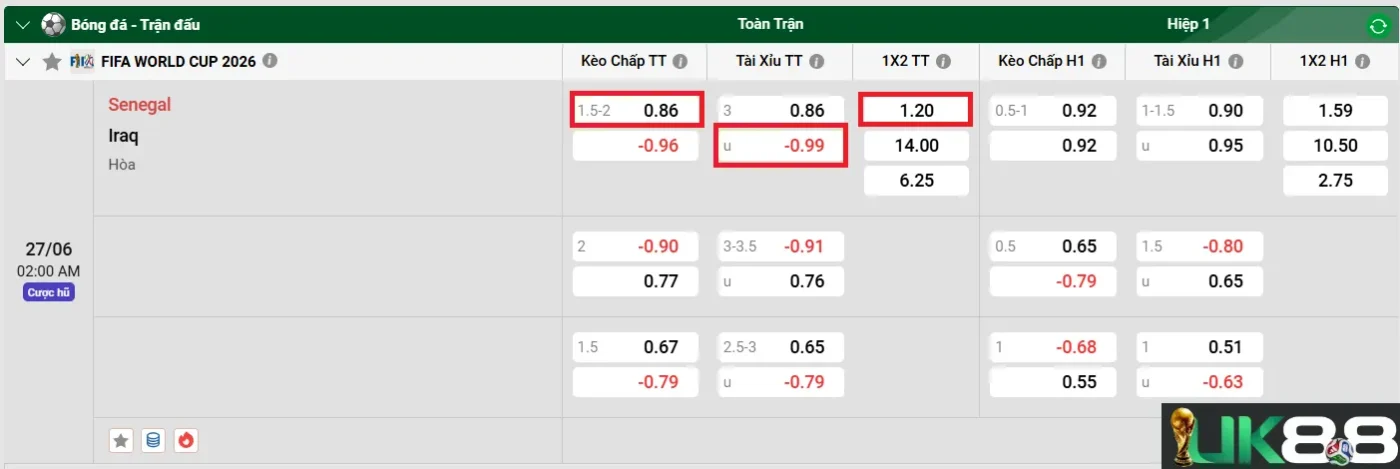Select the Toàn Trận header tab

[770, 24]
